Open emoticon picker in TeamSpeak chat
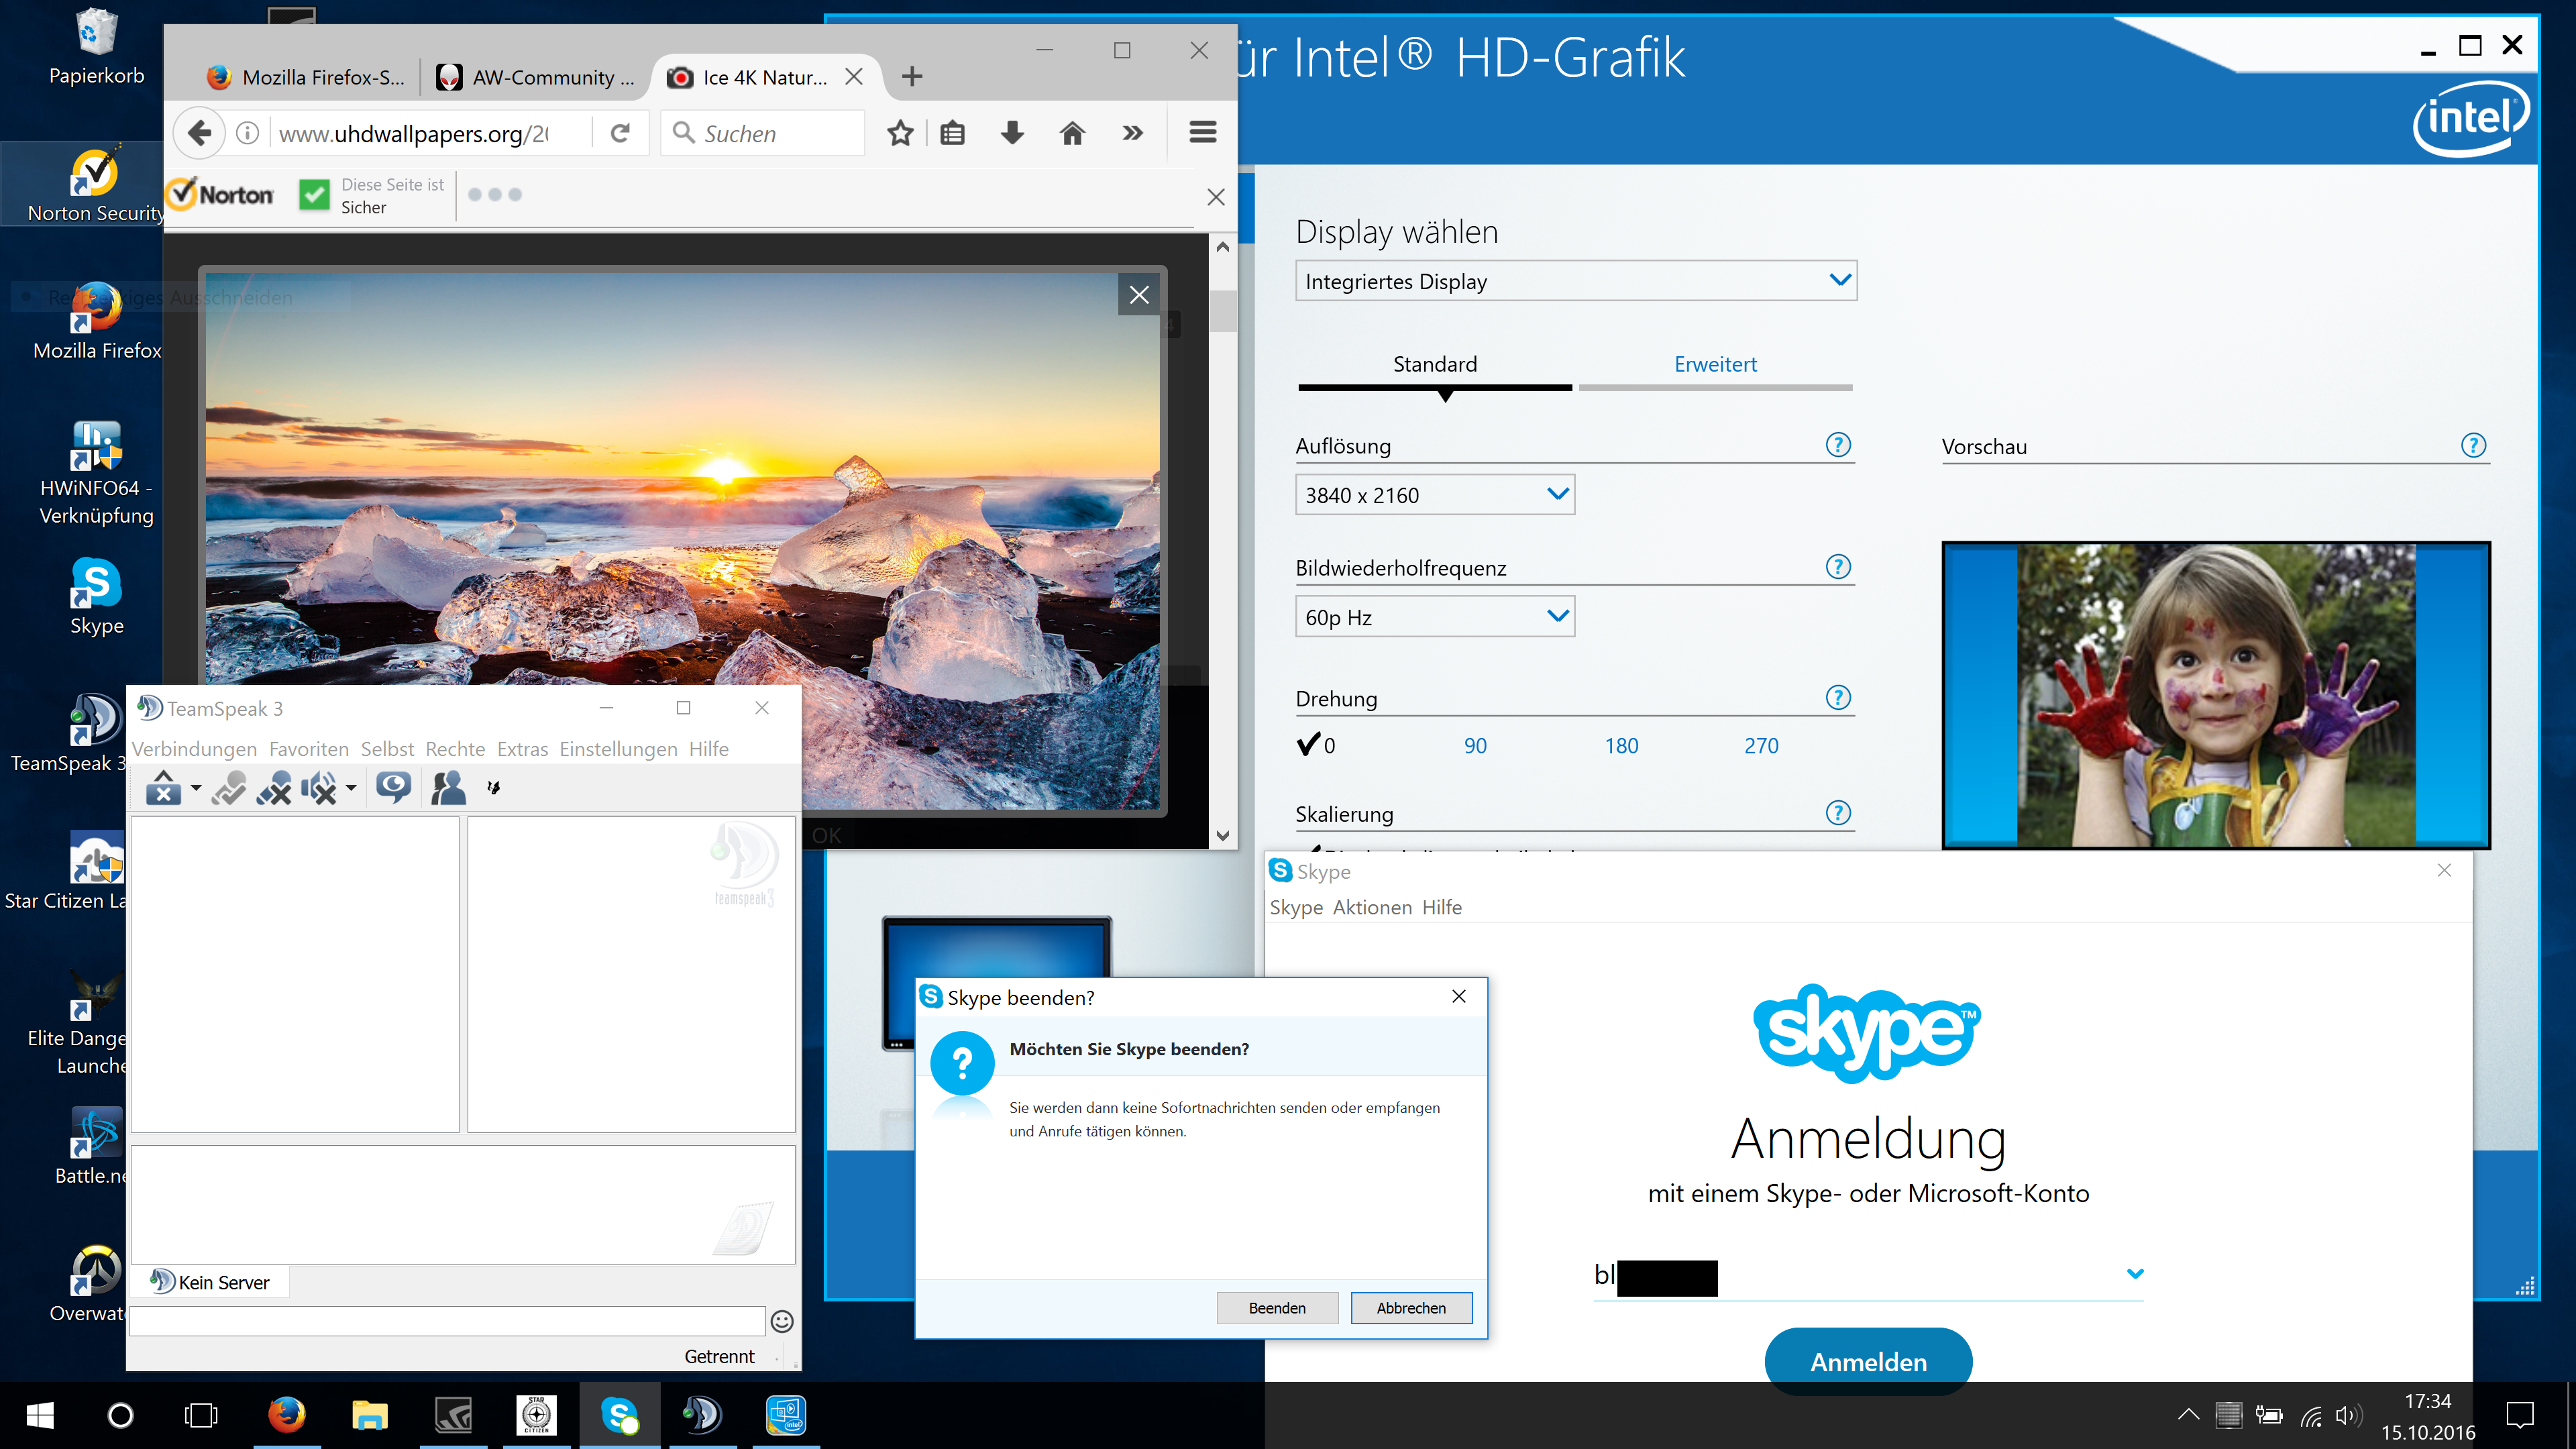 point(782,1321)
